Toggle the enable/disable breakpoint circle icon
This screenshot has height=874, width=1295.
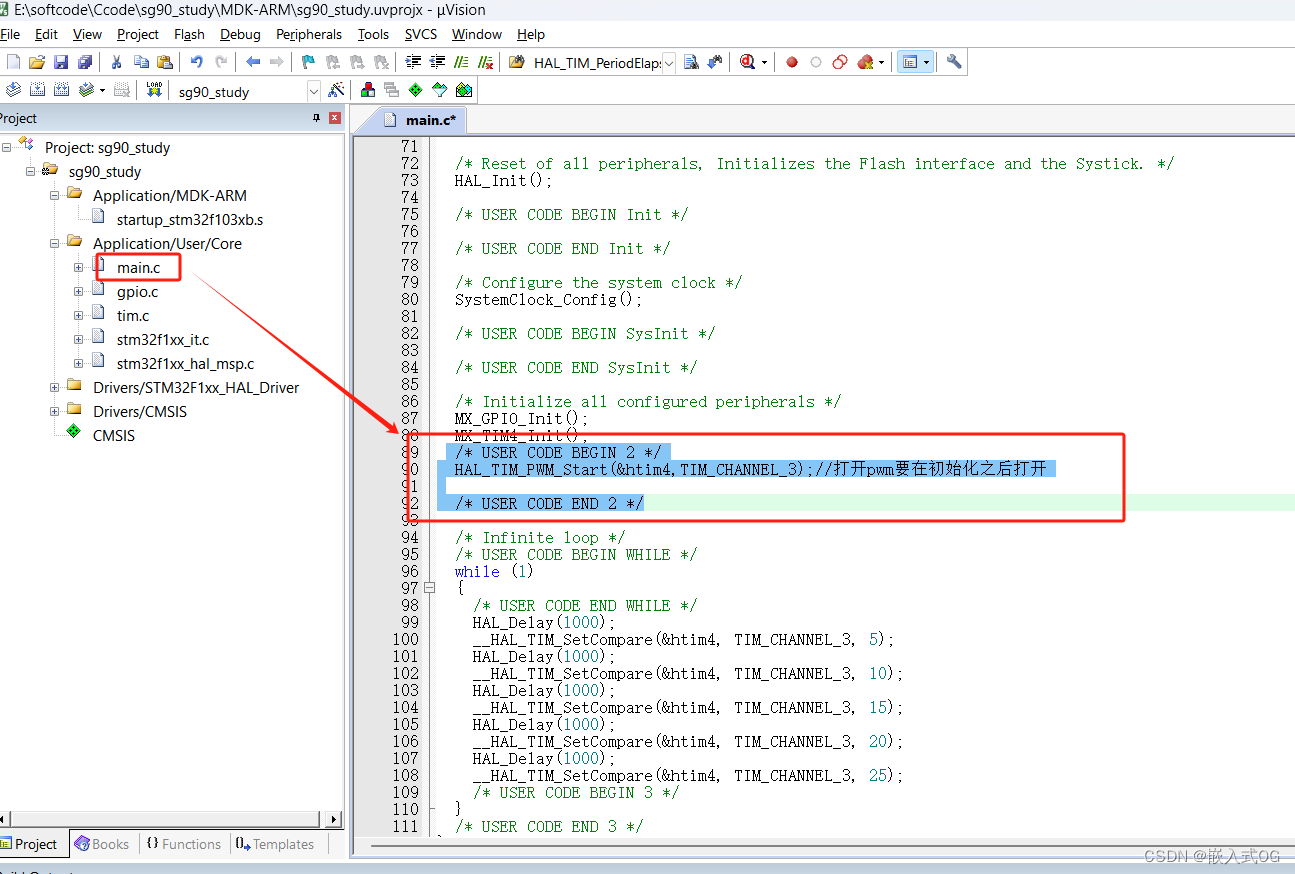coord(816,62)
